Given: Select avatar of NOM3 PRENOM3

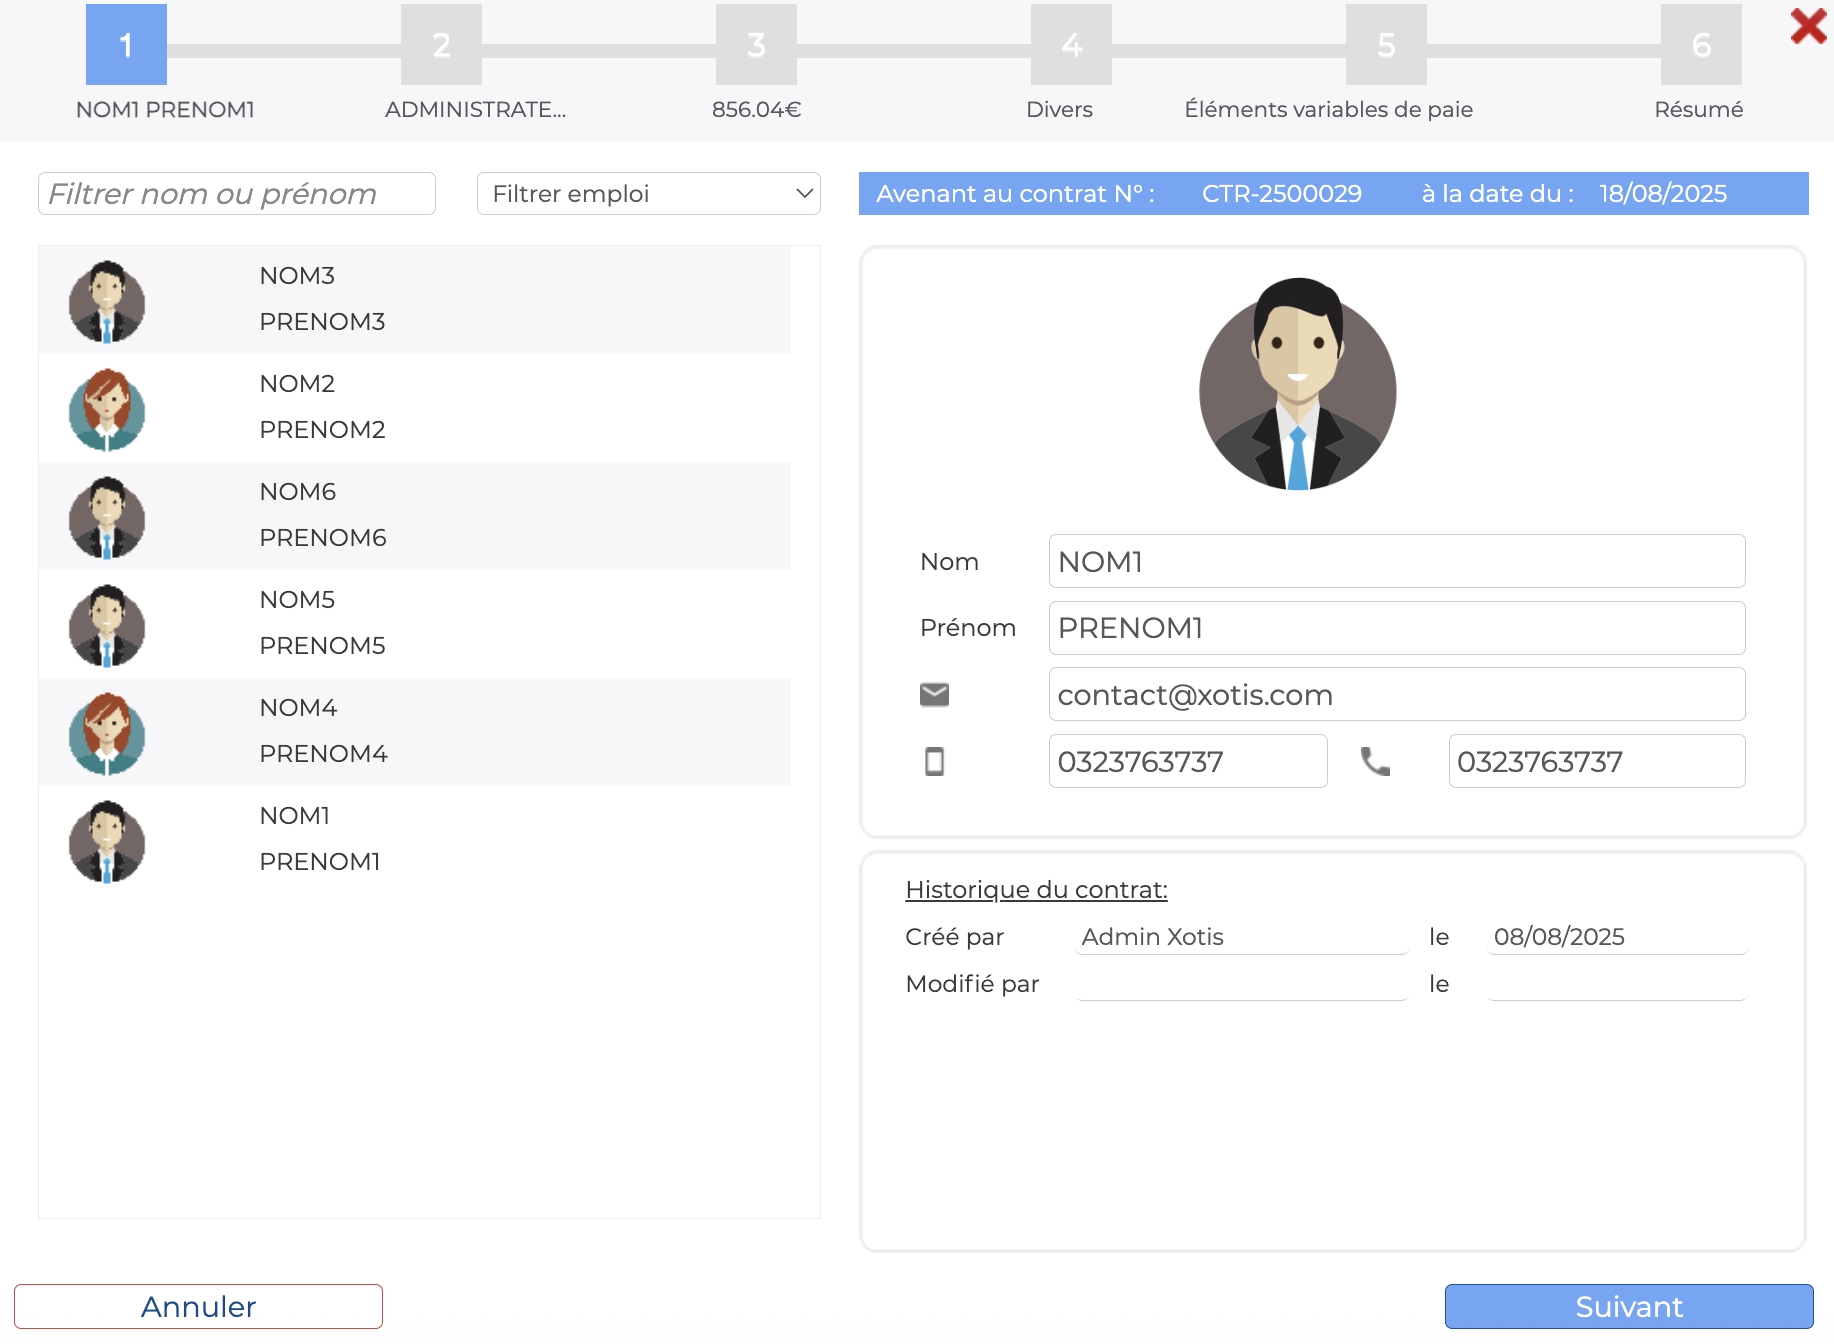Looking at the screenshot, I should click(107, 301).
